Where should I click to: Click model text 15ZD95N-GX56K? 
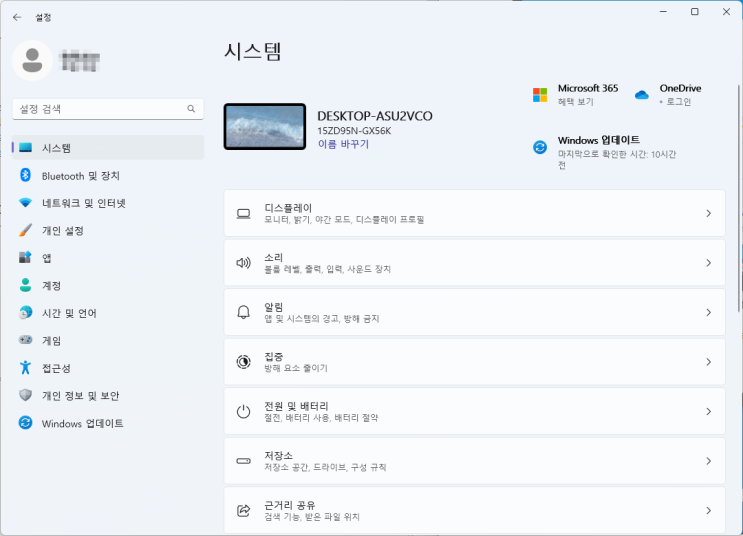click(354, 131)
